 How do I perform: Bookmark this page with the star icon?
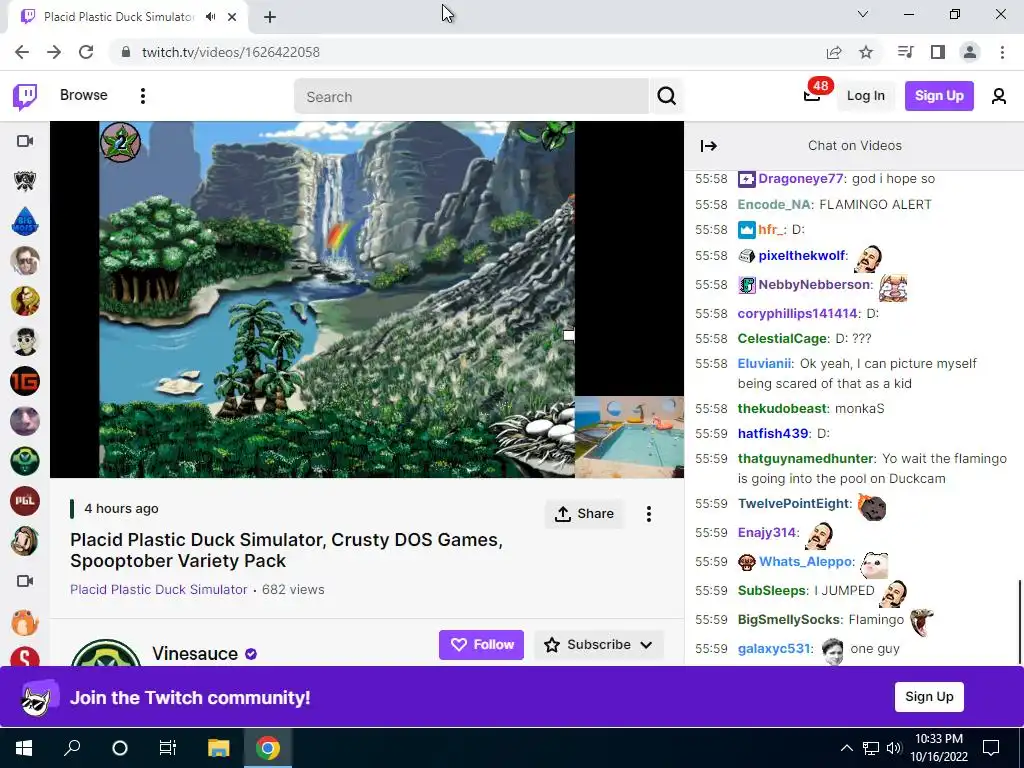click(866, 52)
